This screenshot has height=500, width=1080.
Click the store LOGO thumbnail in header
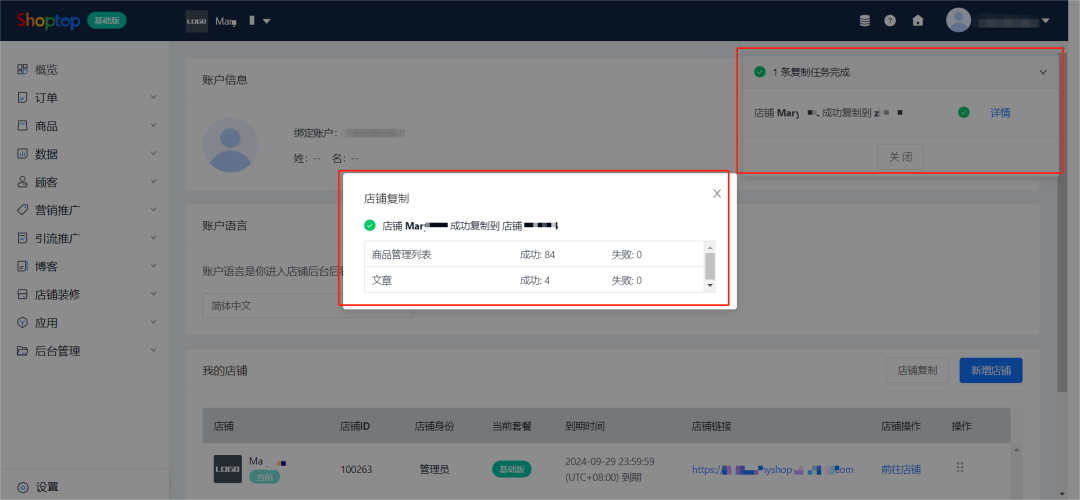(x=197, y=21)
